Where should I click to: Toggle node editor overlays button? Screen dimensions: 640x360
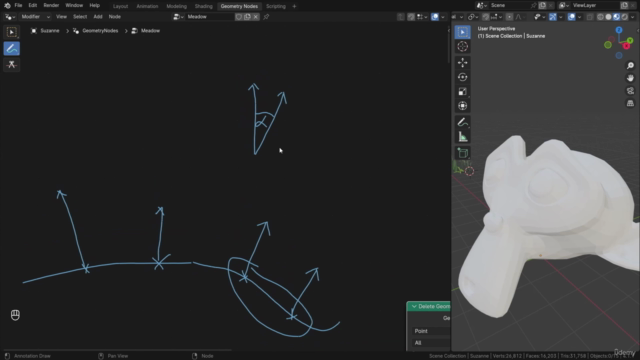click(x=435, y=17)
